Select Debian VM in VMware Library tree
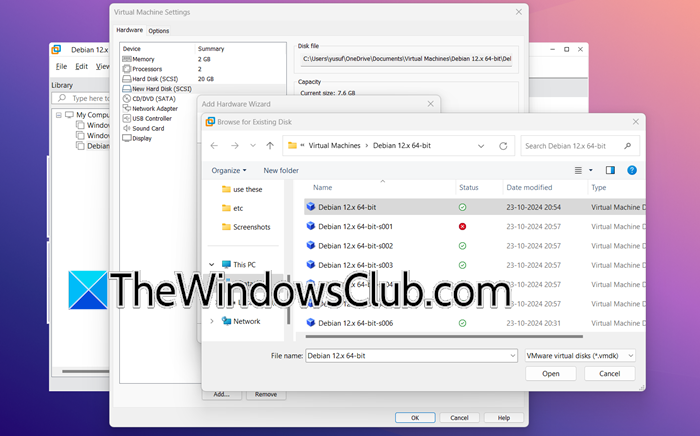This screenshot has height=436, width=700. pos(93,146)
